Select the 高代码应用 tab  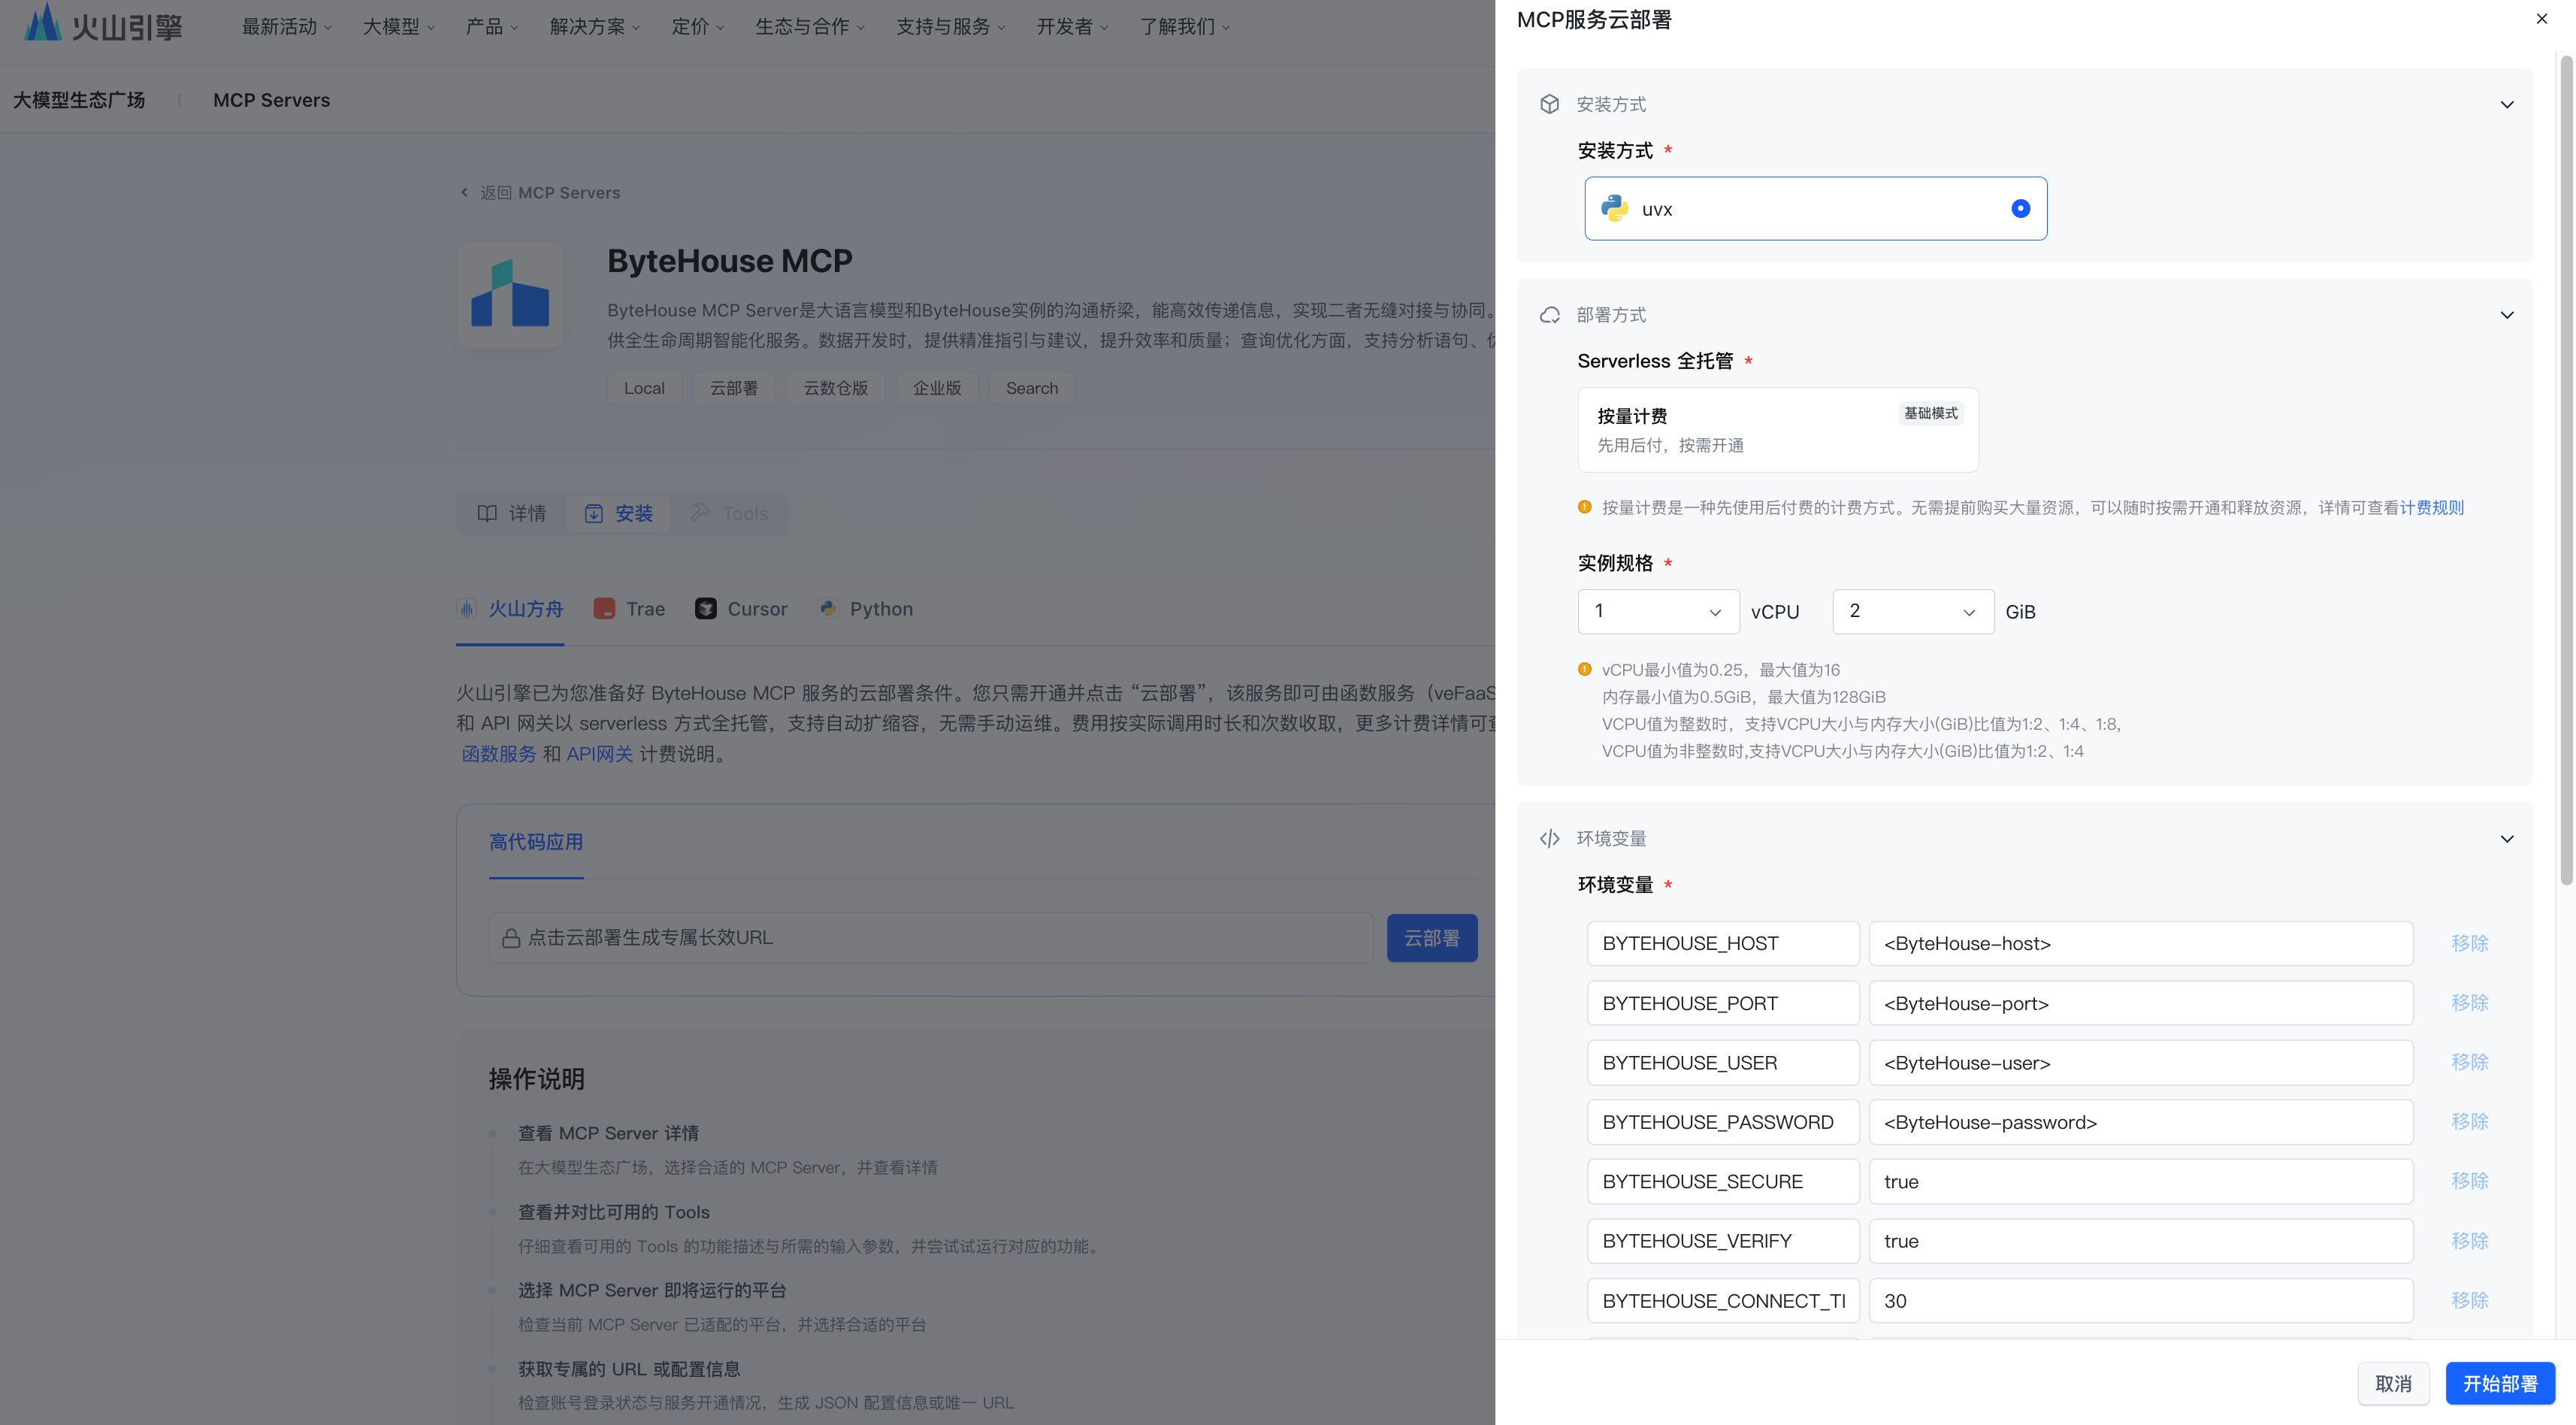(536, 842)
